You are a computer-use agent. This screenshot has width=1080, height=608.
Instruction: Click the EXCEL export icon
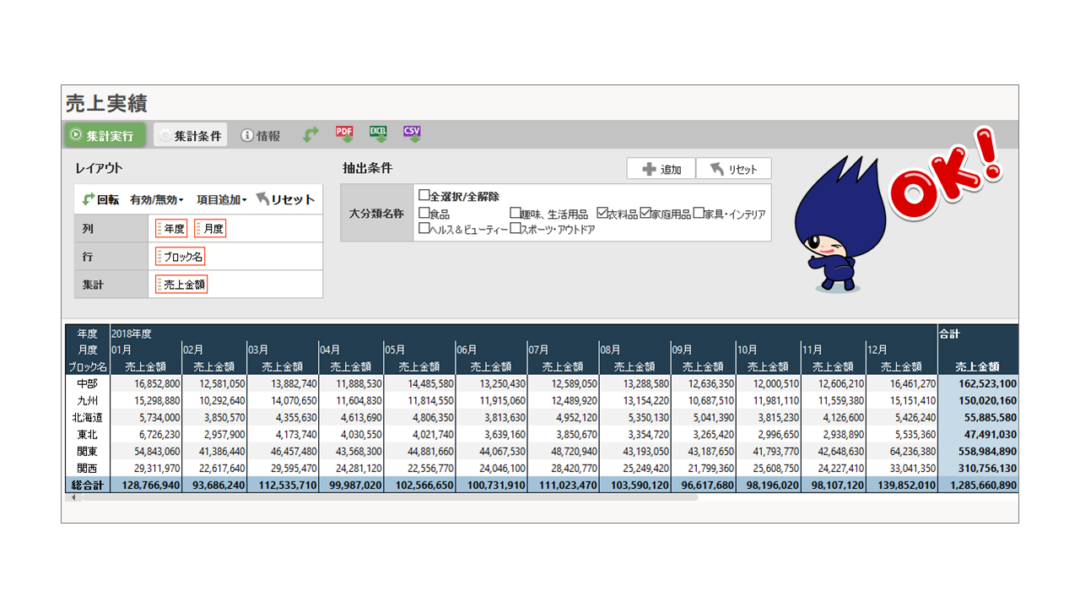pos(378,132)
